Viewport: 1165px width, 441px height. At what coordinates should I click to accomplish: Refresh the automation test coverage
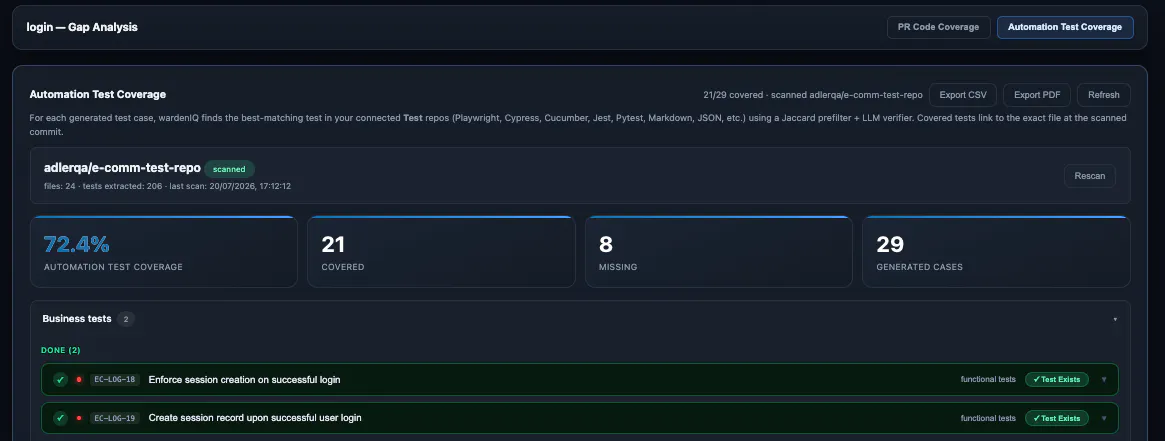[x=1103, y=95]
